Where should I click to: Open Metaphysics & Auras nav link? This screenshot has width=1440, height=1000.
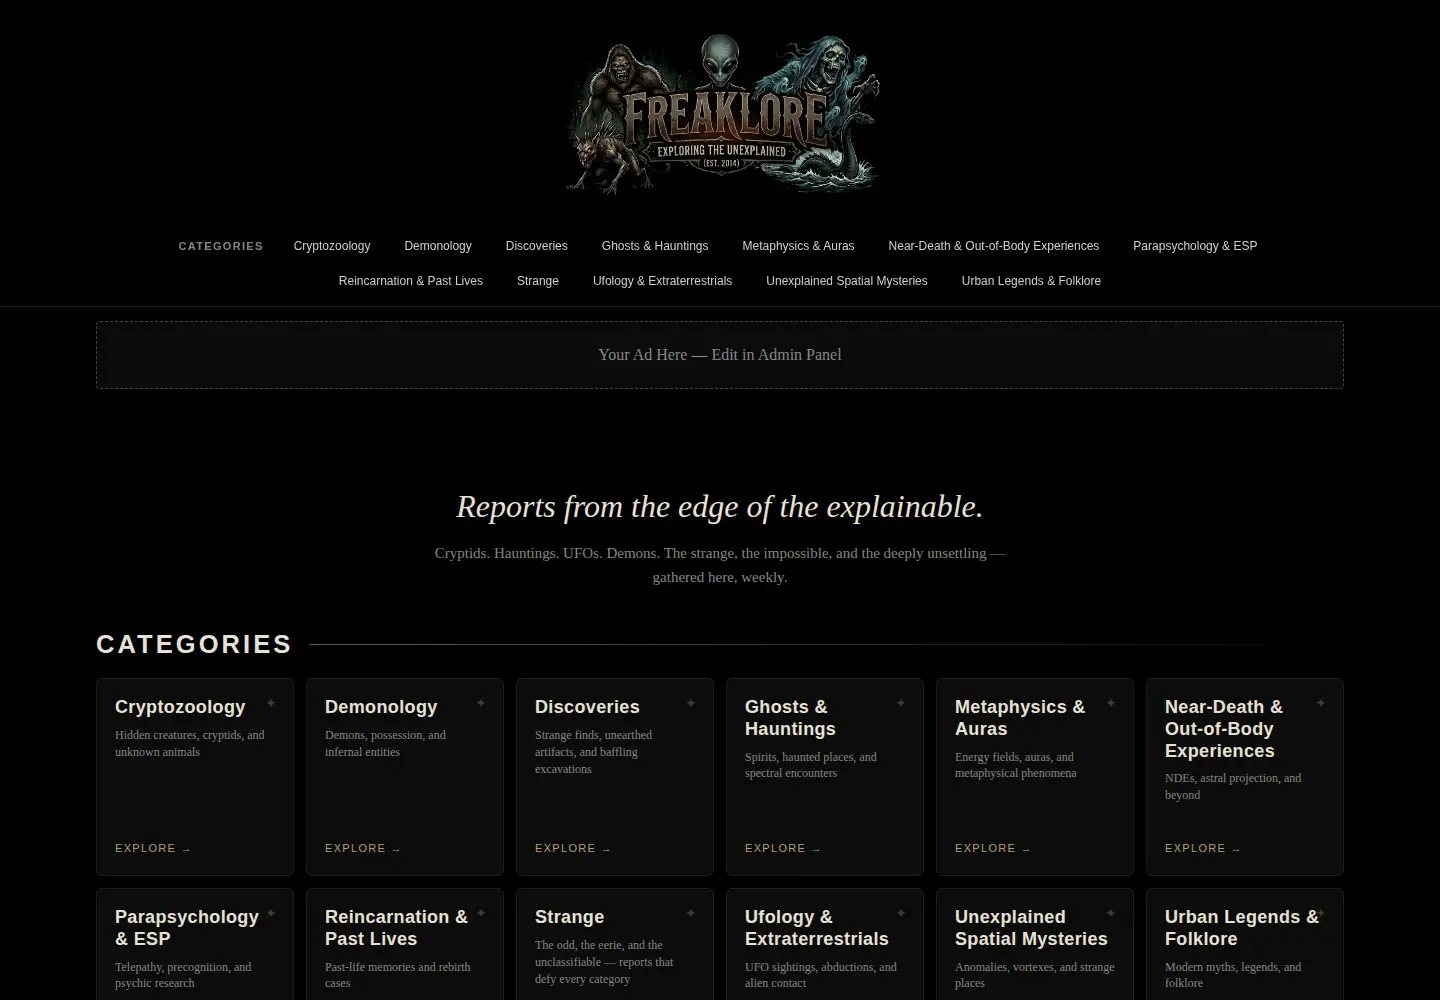[x=798, y=246]
